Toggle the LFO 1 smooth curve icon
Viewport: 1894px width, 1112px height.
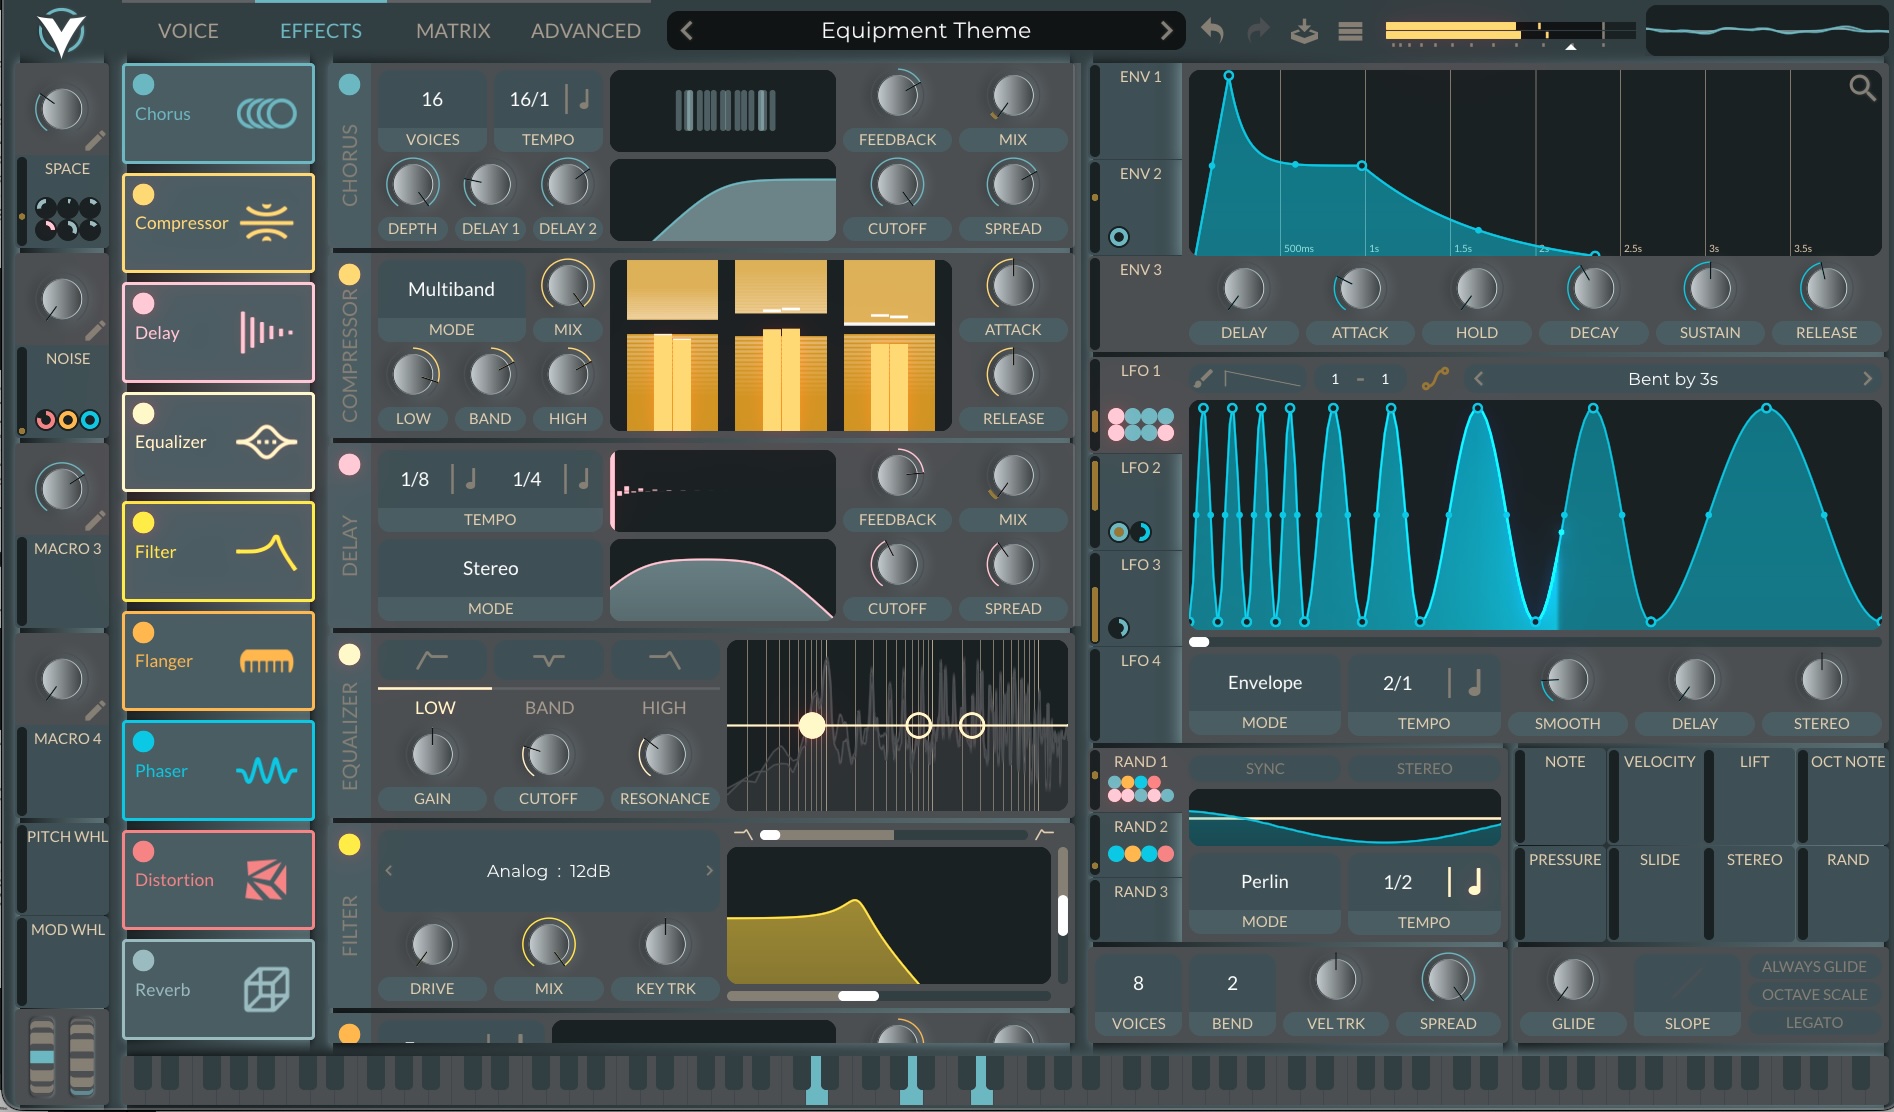click(x=1435, y=378)
